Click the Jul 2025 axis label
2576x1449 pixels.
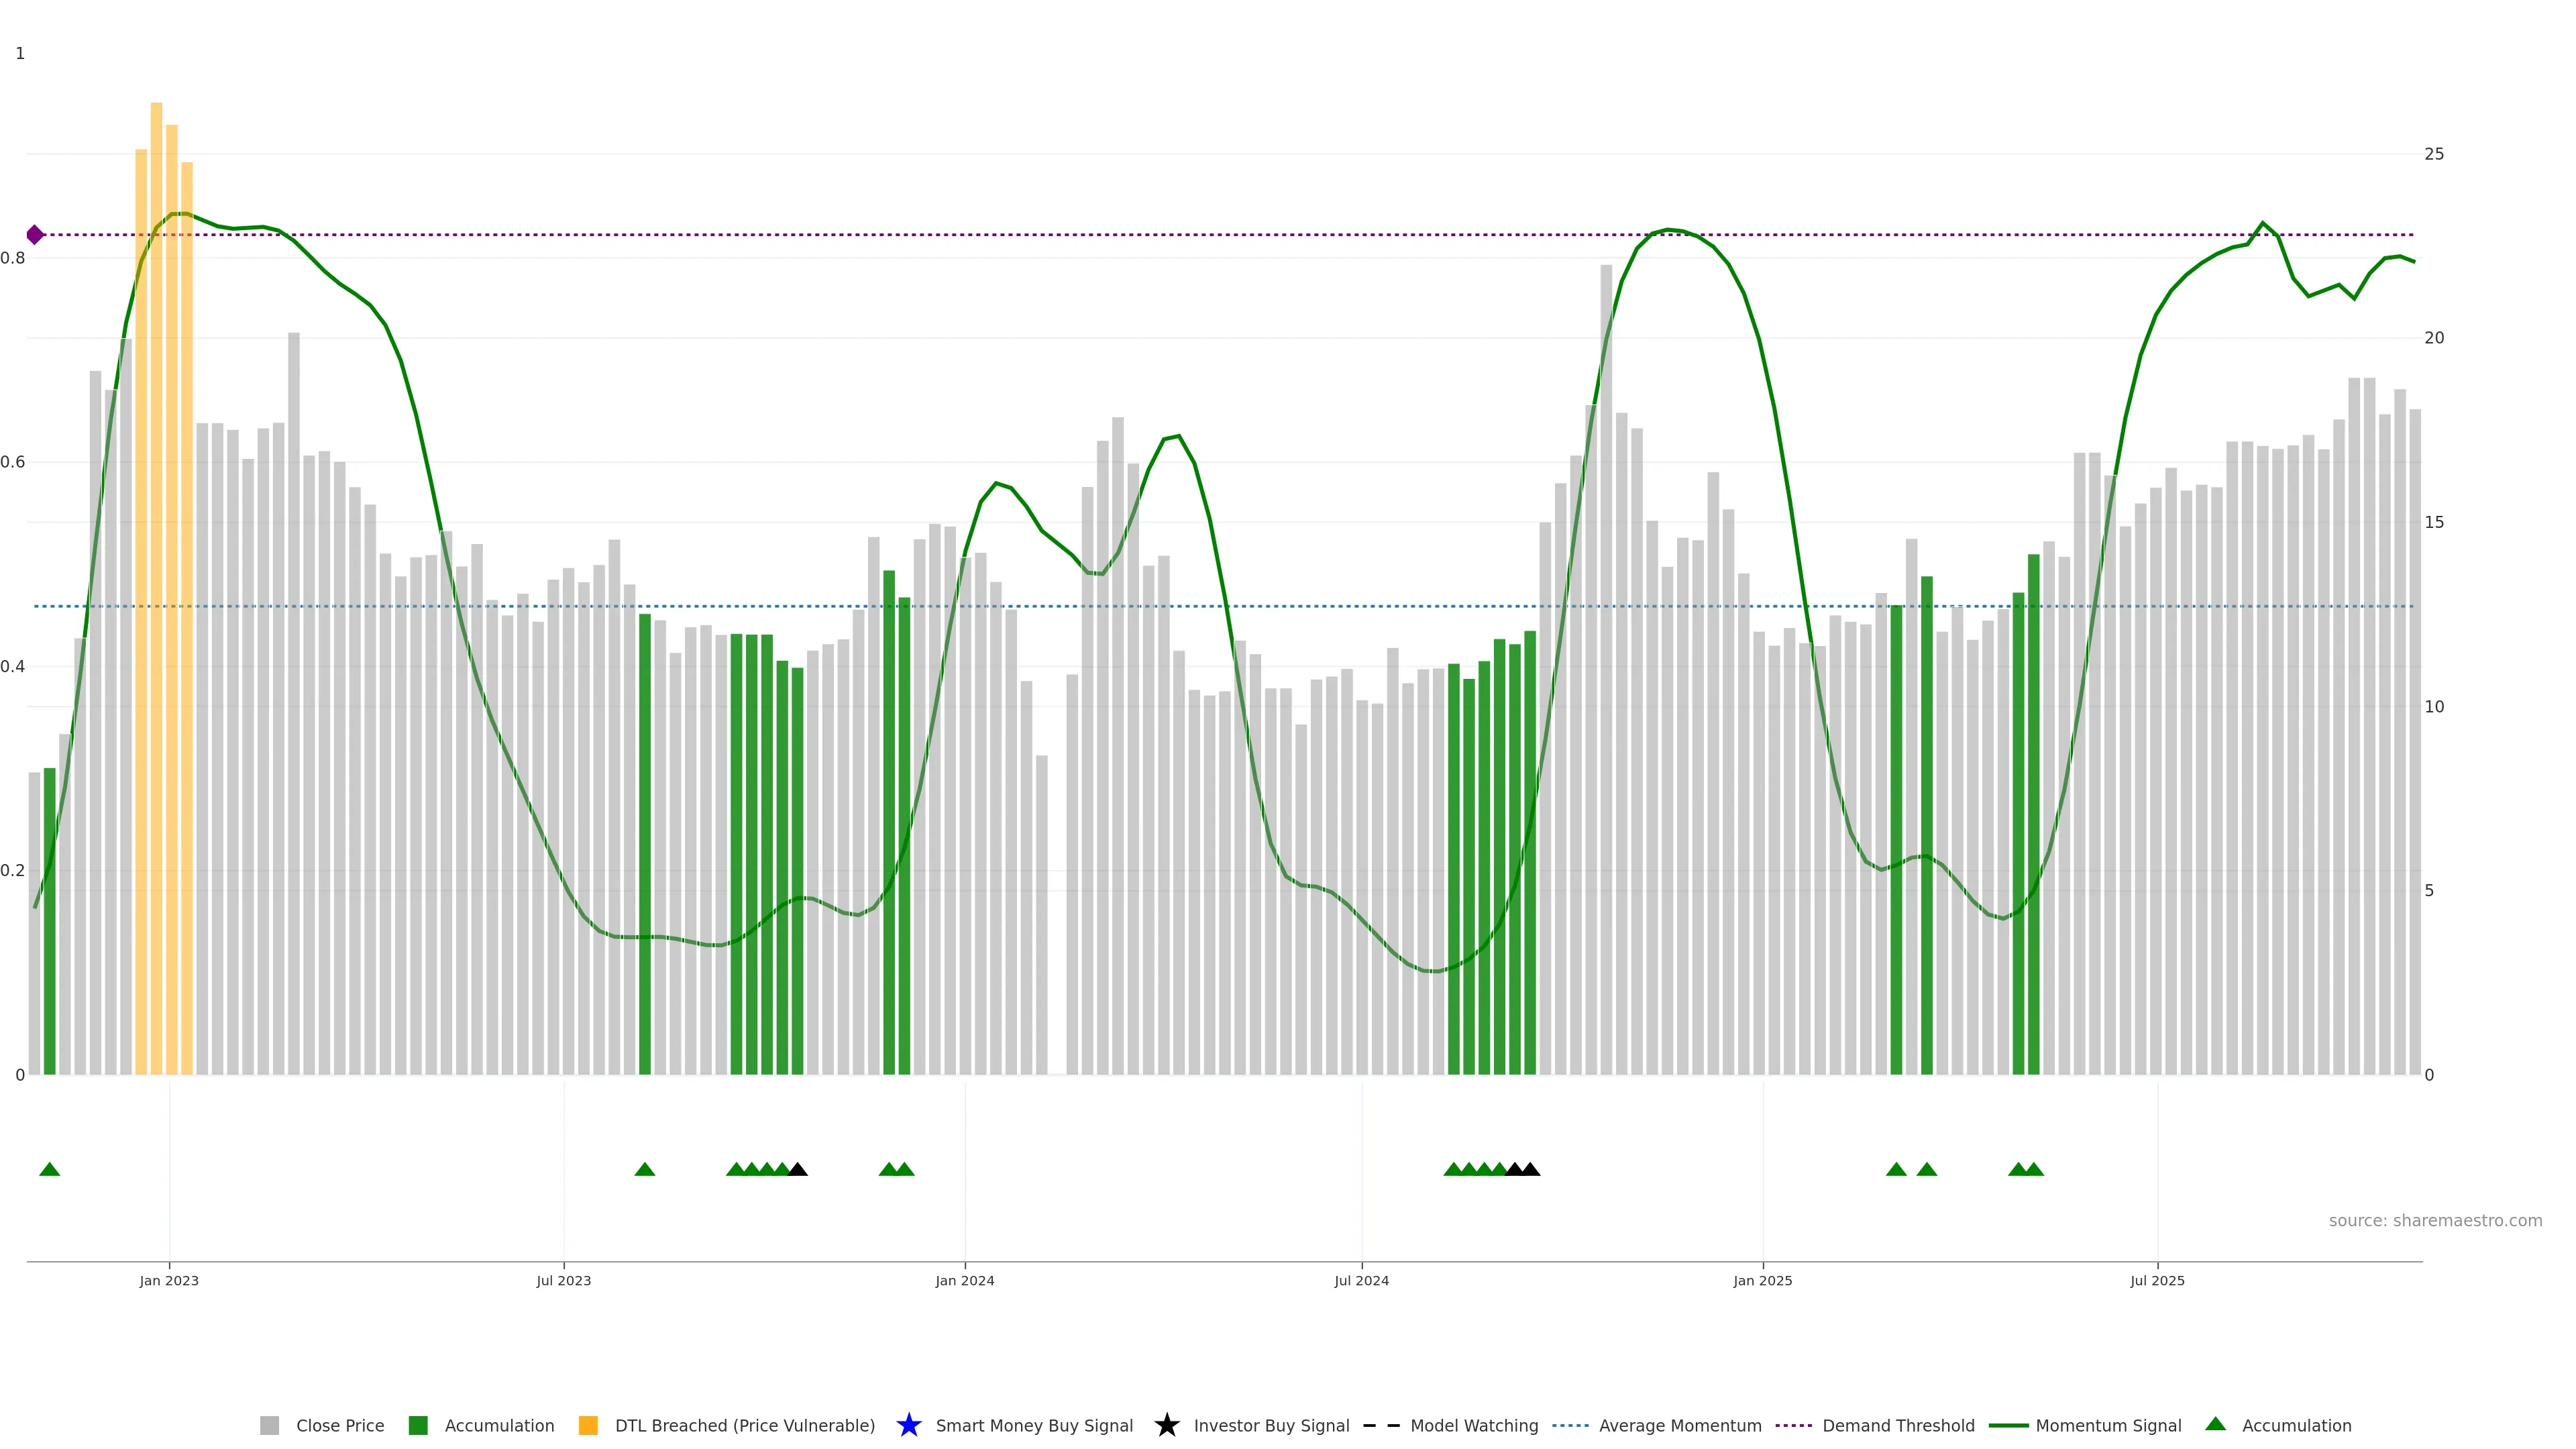click(x=2157, y=1280)
